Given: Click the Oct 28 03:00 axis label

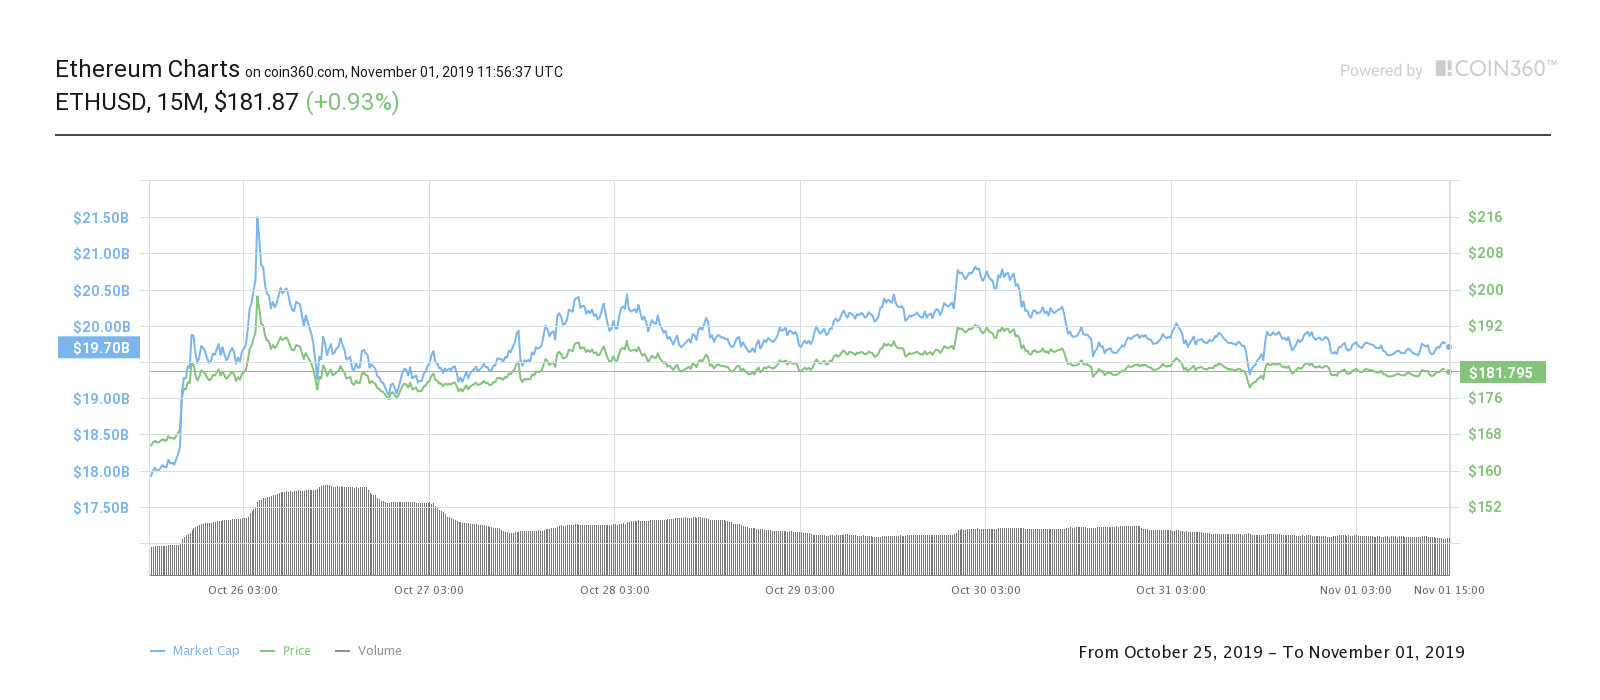Looking at the screenshot, I should [x=615, y=590].
